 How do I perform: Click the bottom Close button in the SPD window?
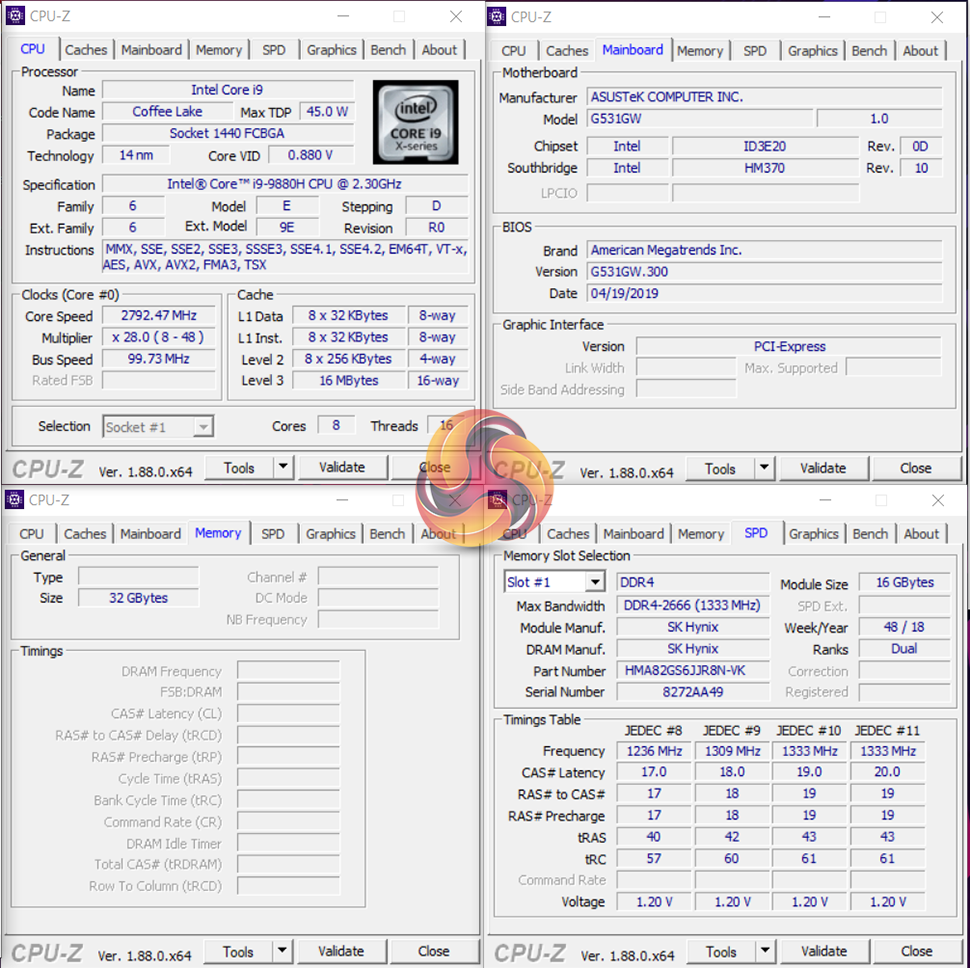(916, 952)
